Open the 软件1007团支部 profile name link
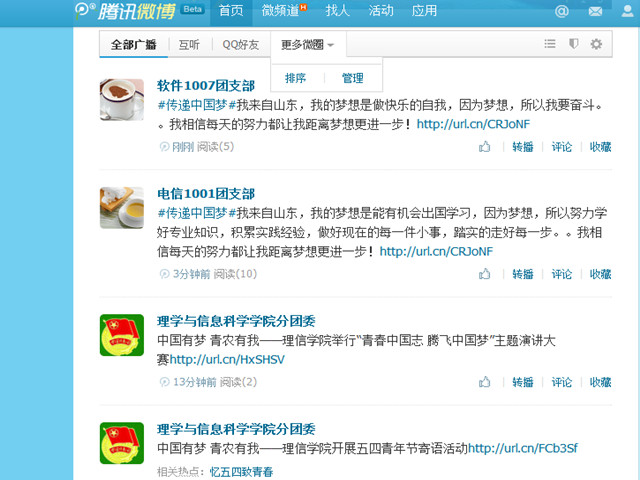This screenshot has width=640, height=480. point(206,86)
